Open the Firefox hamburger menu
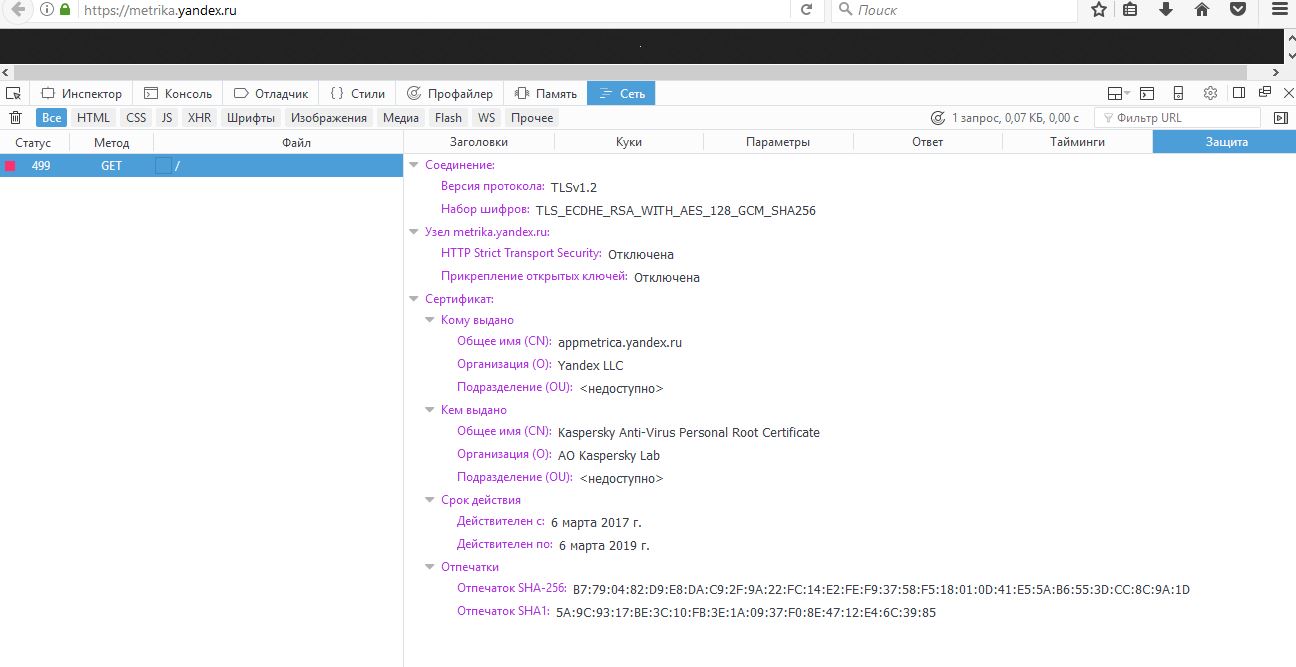1296x667 pixels. click(1279, 10)
